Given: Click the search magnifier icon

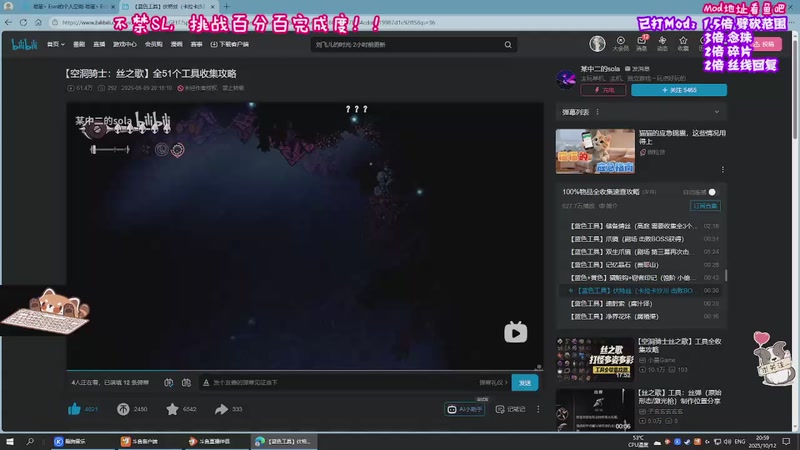Looking at the screenshot, I should [508, 45].
